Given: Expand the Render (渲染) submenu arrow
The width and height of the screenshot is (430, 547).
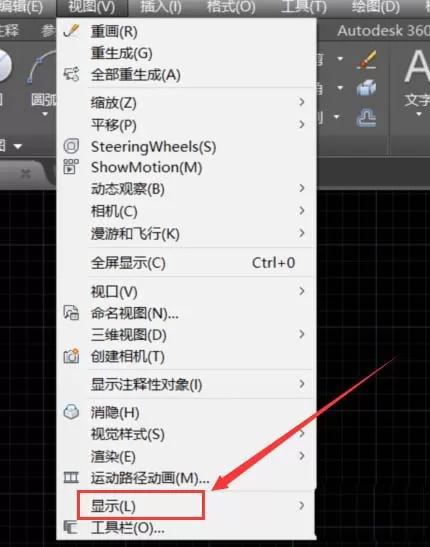Looking at the screenshot, I should (x=302, y=456).
